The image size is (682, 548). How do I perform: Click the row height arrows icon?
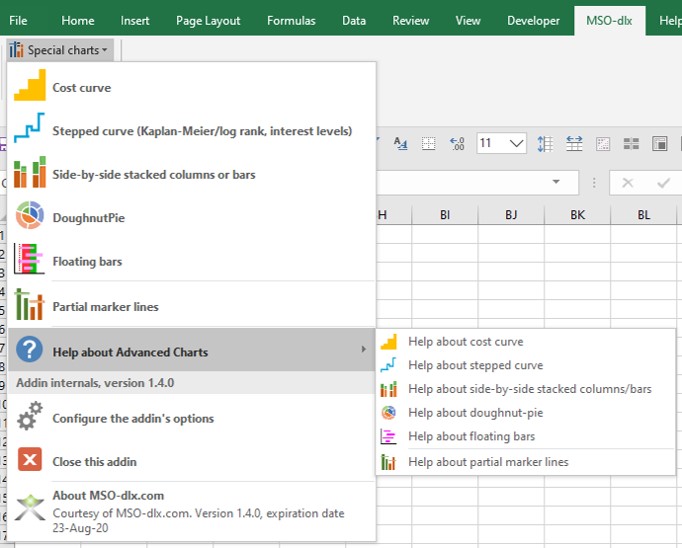click(x=545, y=144)
